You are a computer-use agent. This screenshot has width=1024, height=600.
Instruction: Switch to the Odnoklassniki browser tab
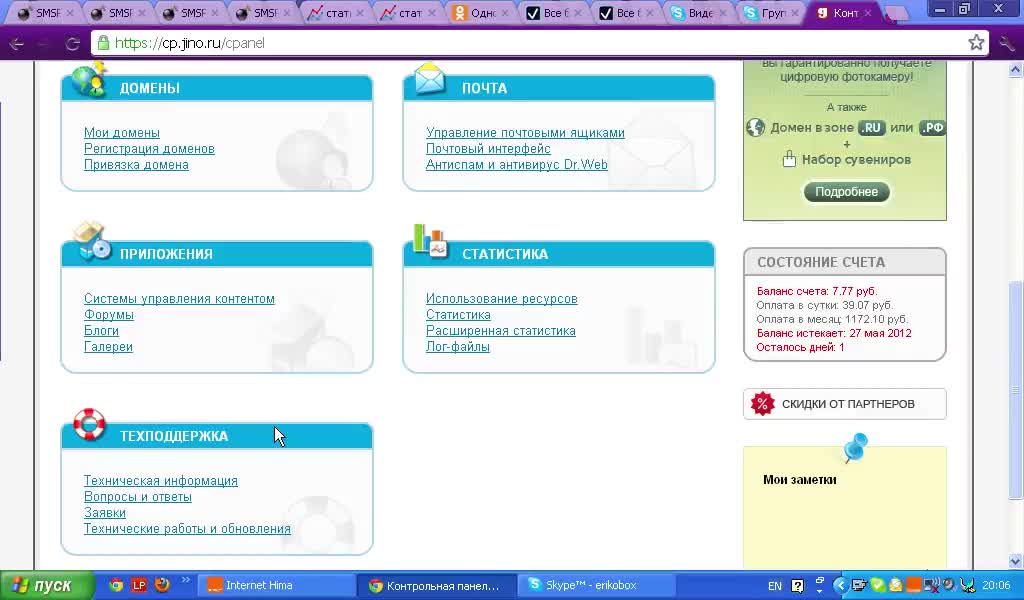point(477,14)
